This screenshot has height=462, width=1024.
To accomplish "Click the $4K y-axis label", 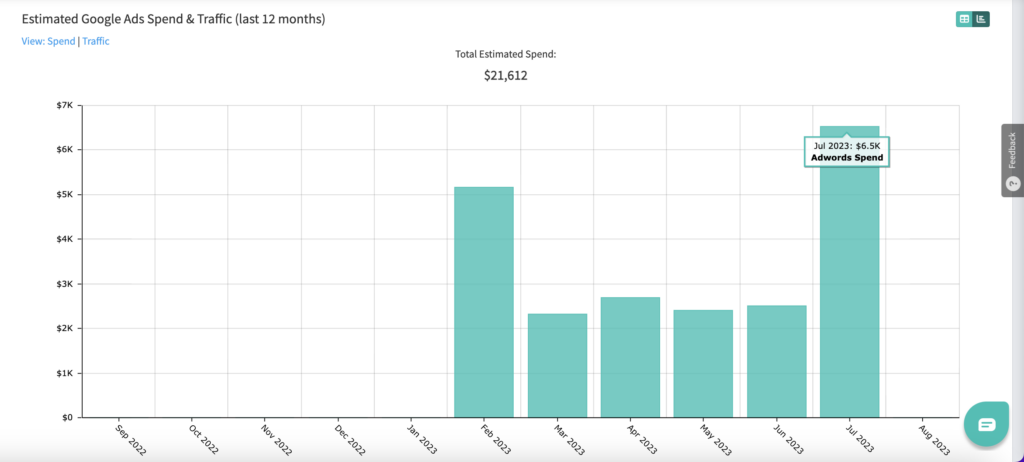I will click(x=65, y=239).
